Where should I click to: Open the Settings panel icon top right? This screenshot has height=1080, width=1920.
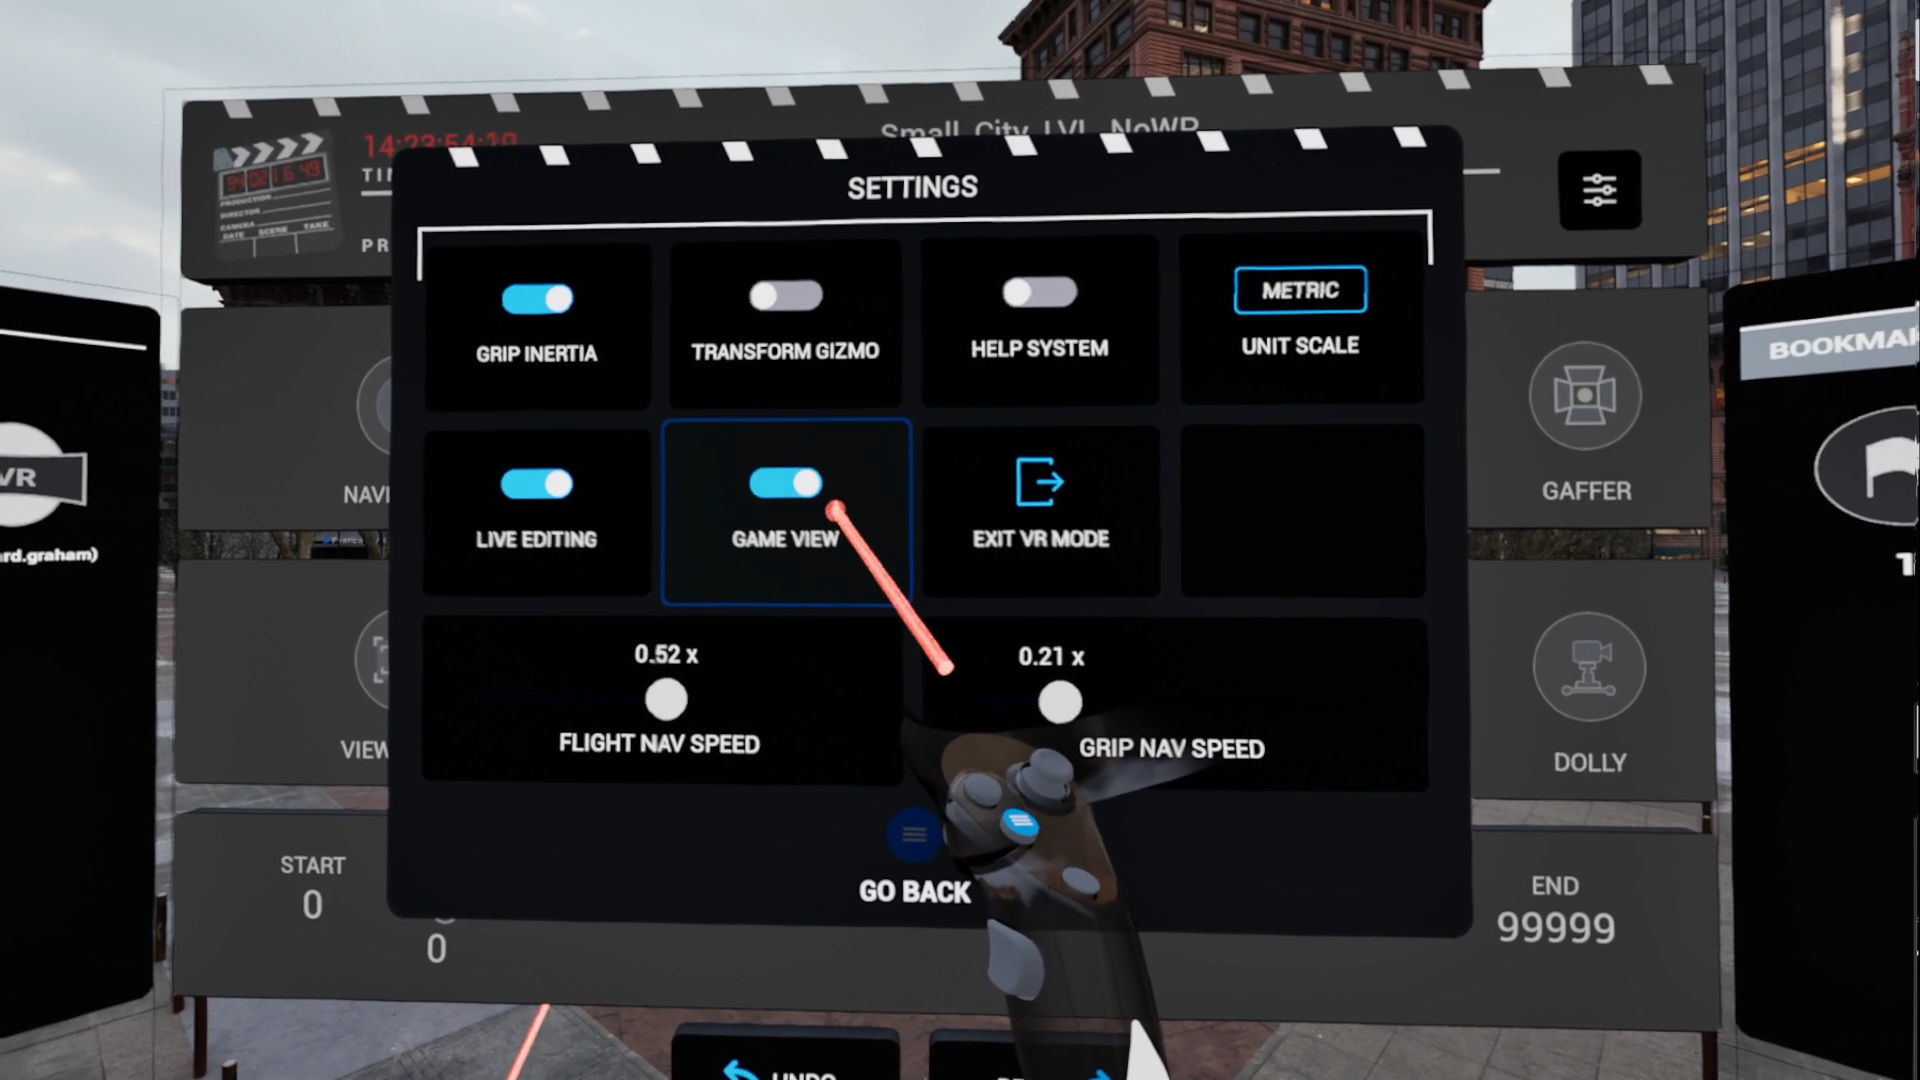pos(1598,190)
